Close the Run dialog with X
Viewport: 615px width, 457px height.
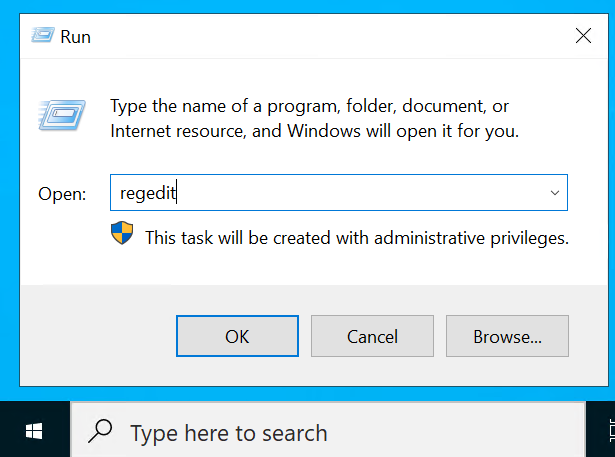pyautogui.click(x=583, y=36)
